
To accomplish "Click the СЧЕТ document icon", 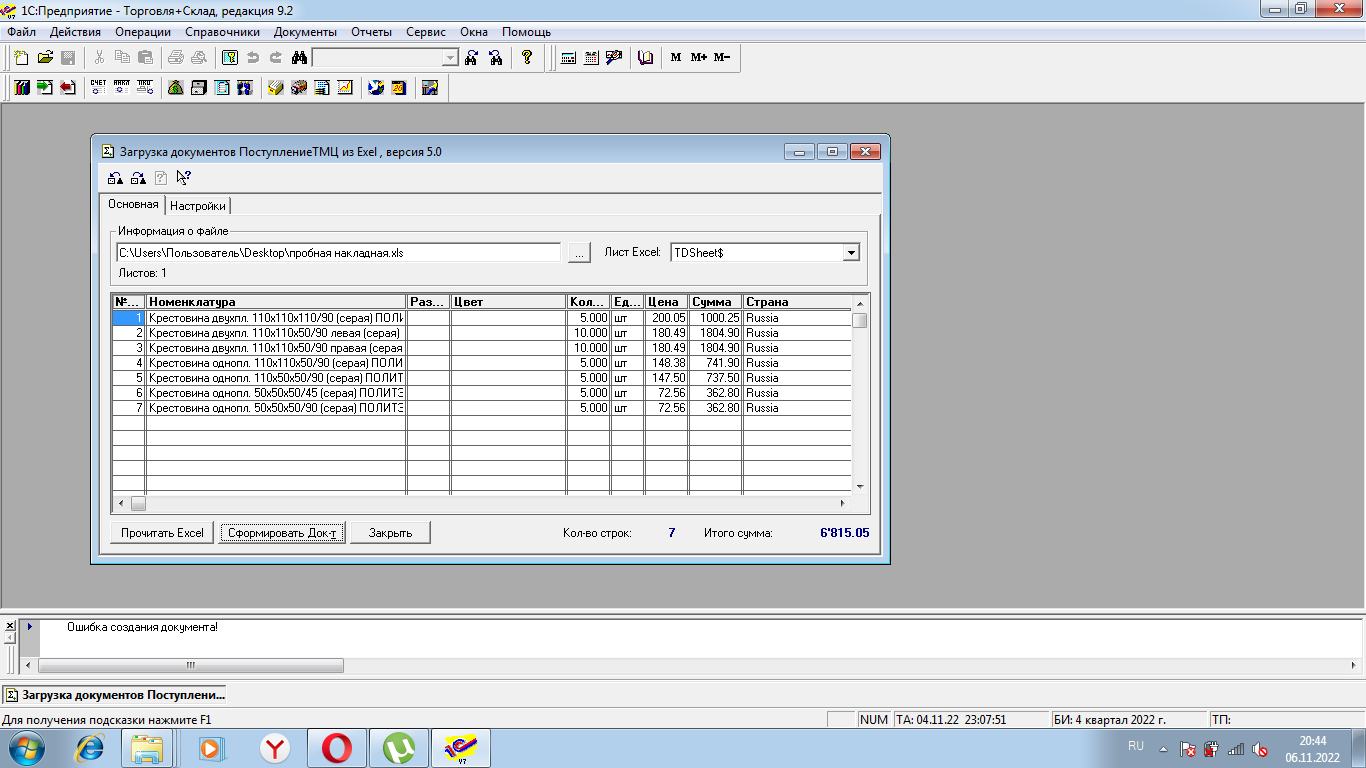I will (98, 88).
